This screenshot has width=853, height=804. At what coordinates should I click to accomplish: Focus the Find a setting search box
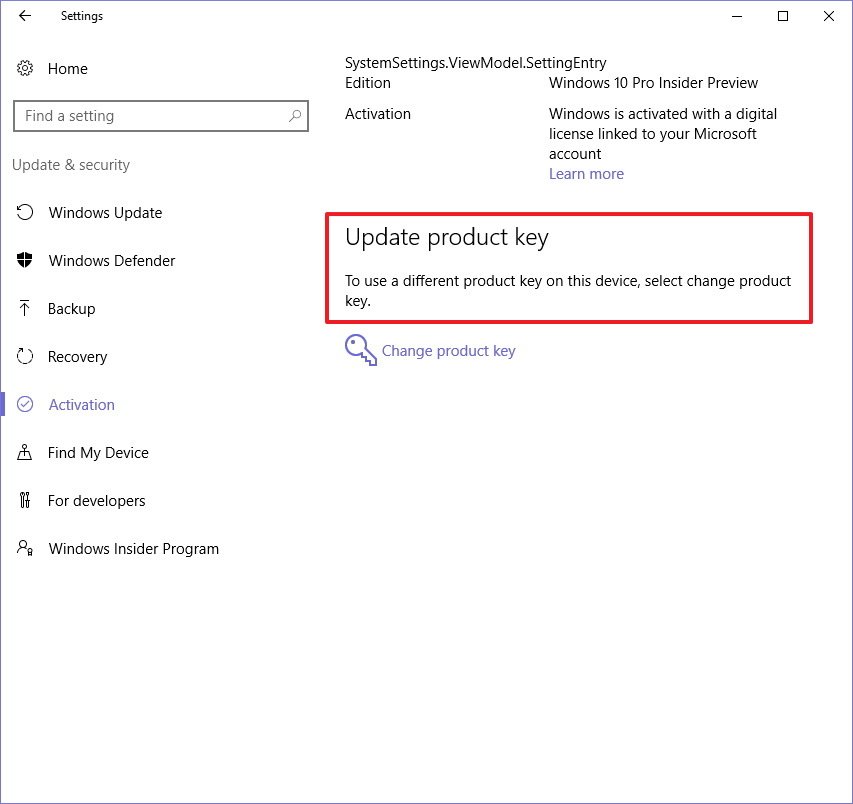pos(150,116)
